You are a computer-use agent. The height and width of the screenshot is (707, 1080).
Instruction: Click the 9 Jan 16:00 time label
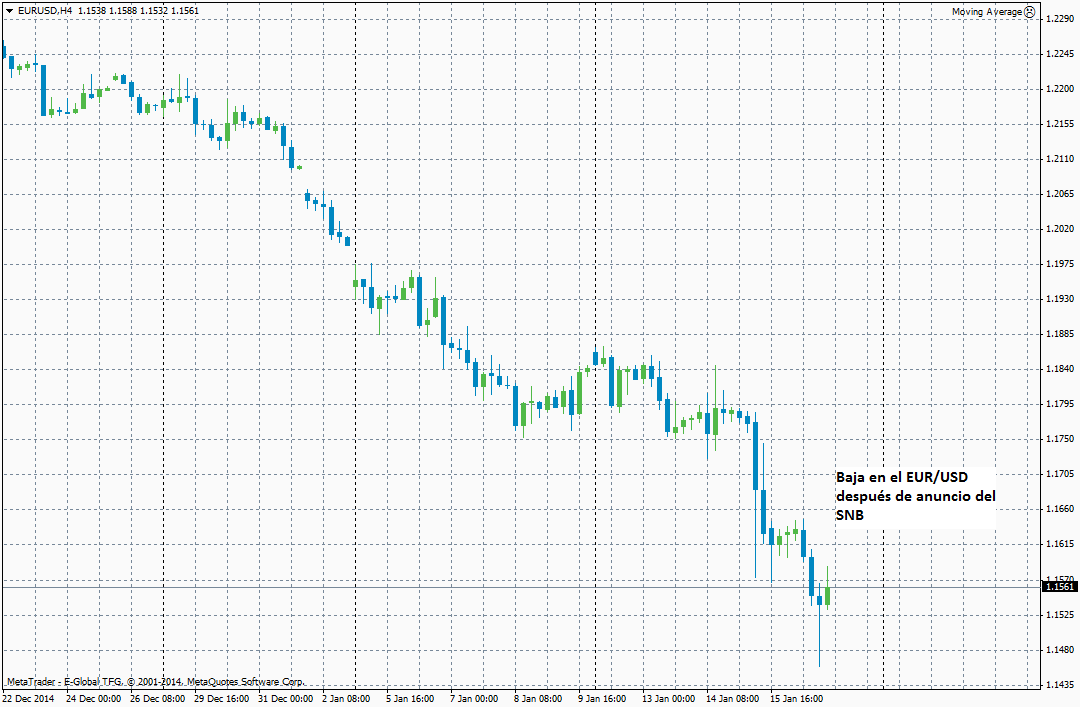tap(603, 699)
